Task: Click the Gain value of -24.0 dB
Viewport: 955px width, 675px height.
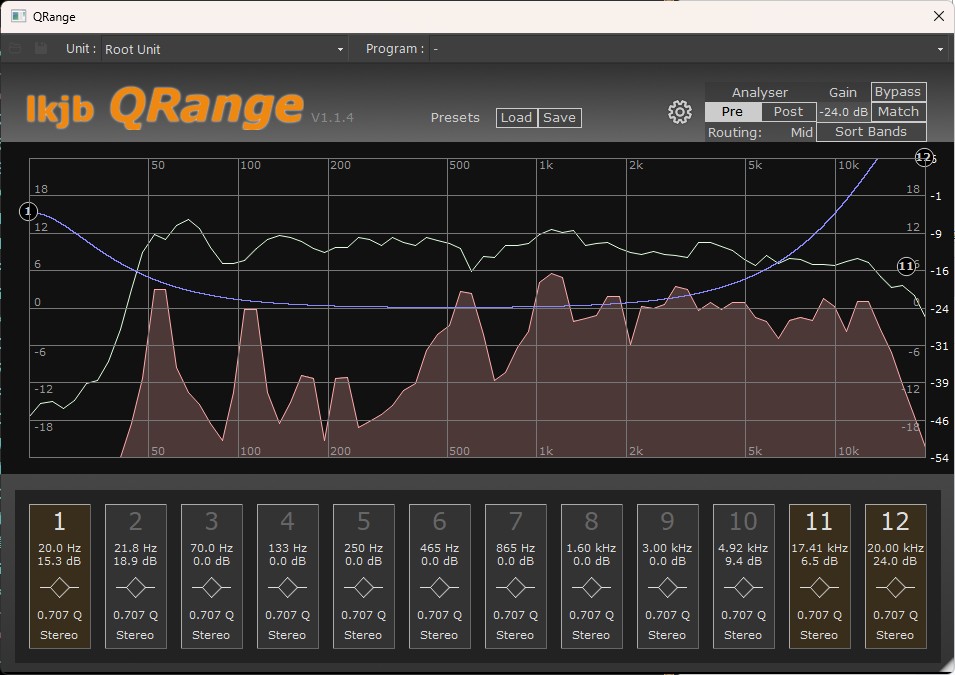Action: (x=843, y=112)
